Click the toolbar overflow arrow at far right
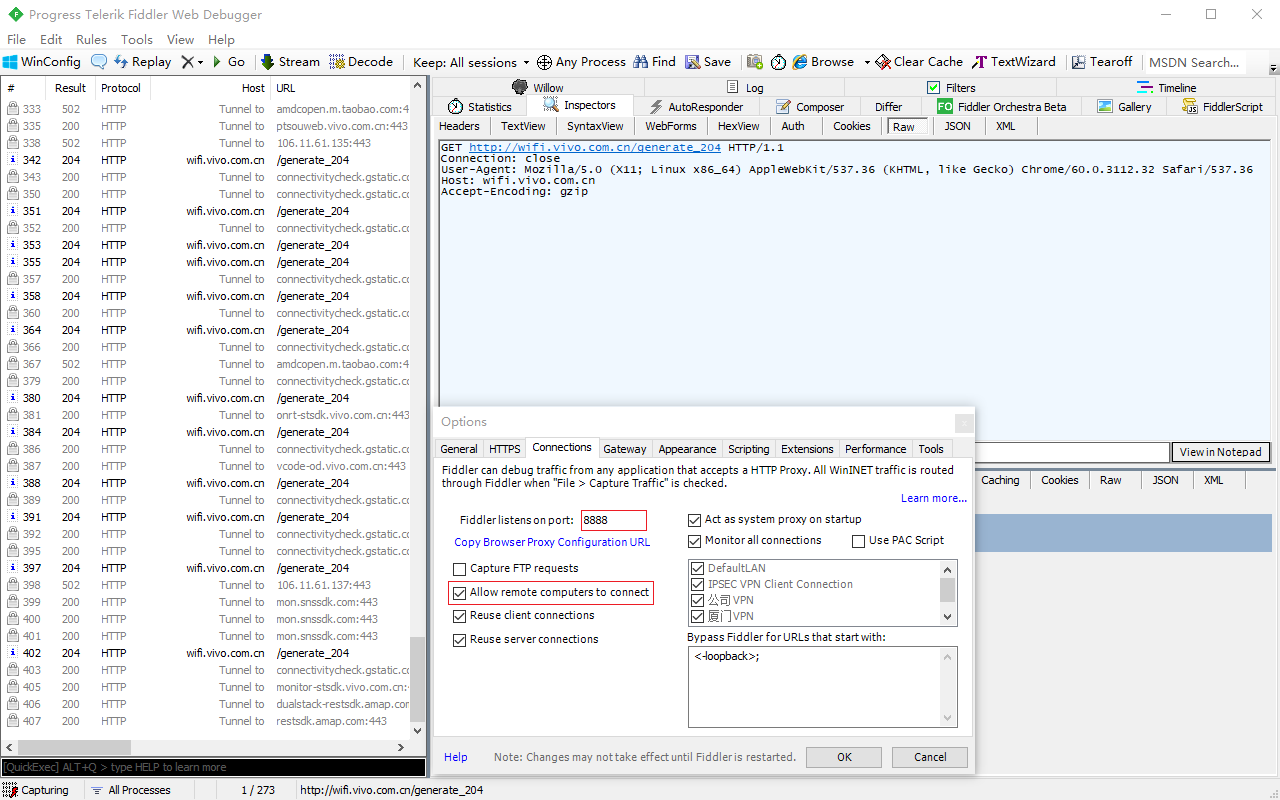1280x800 pixels. (x=1274, y=69)
